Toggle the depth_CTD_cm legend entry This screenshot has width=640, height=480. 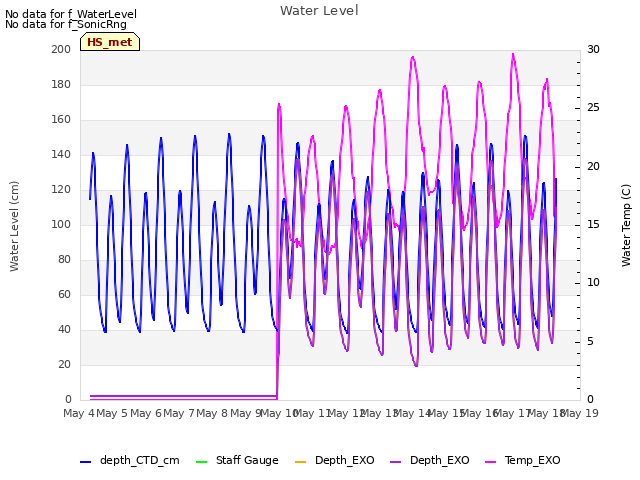130,460
